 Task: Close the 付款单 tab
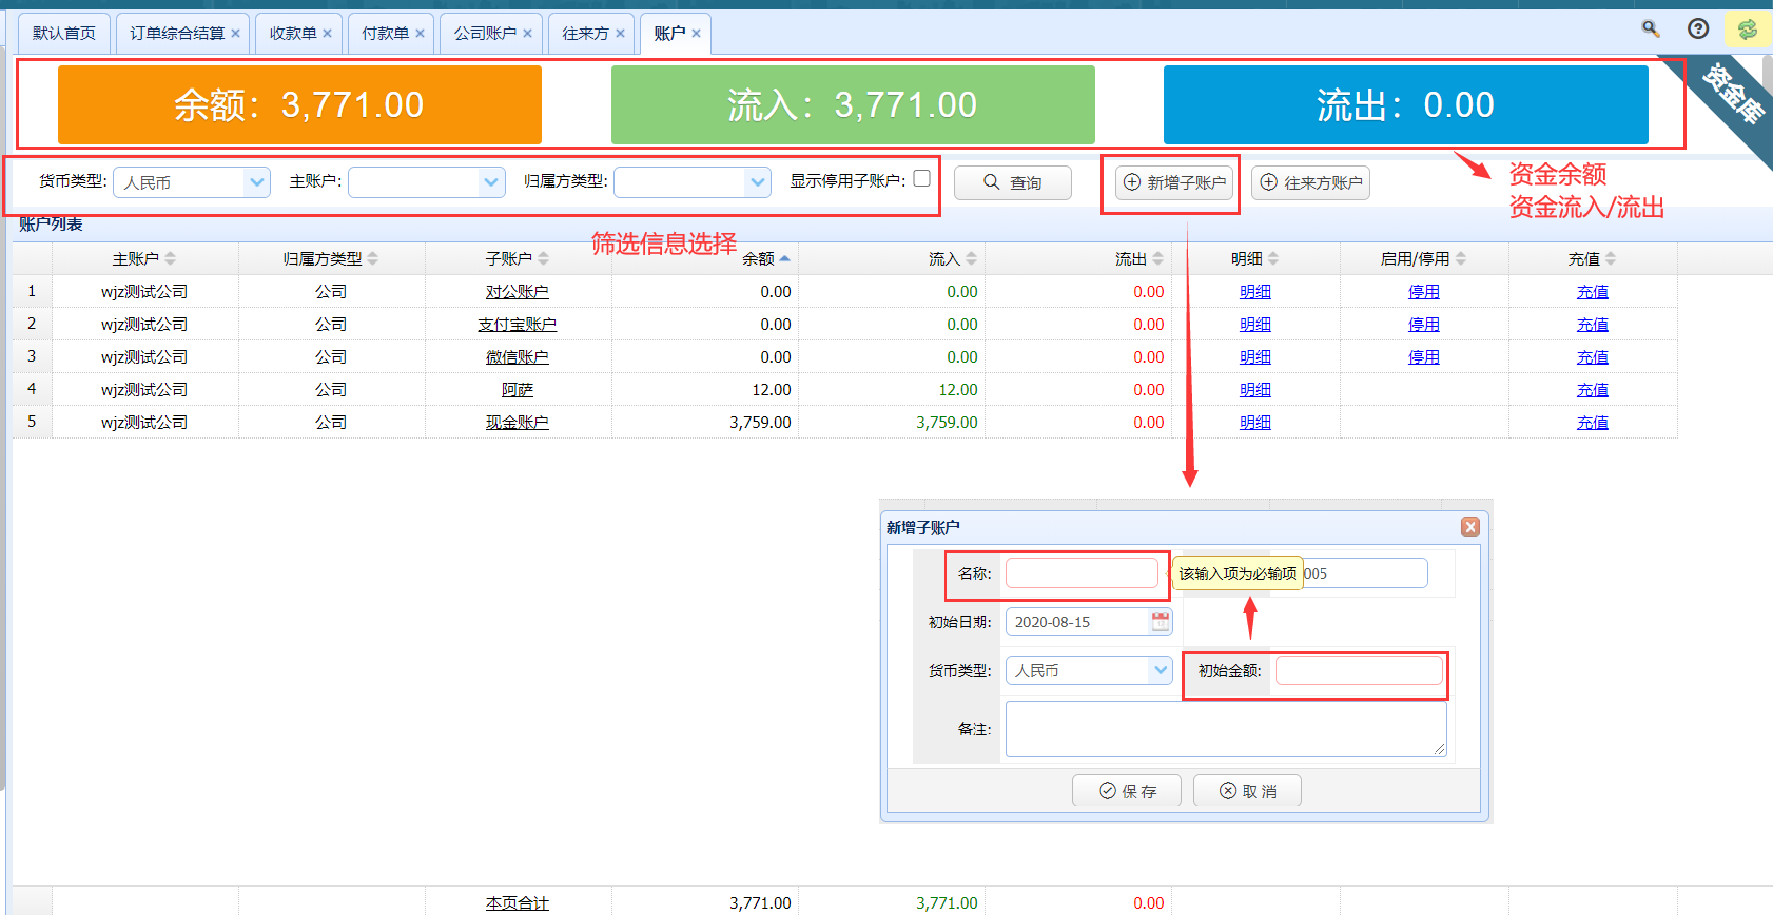pyautogui.click(x=420, y=34)
